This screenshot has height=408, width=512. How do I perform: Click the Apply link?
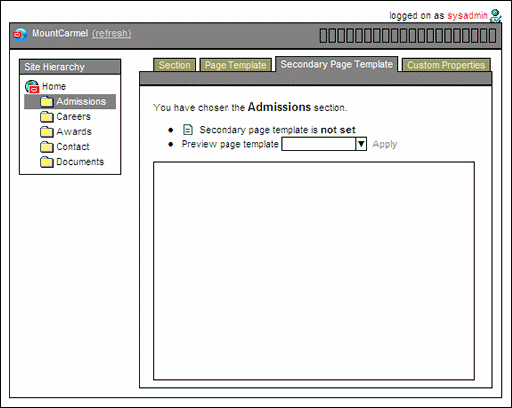385,144
